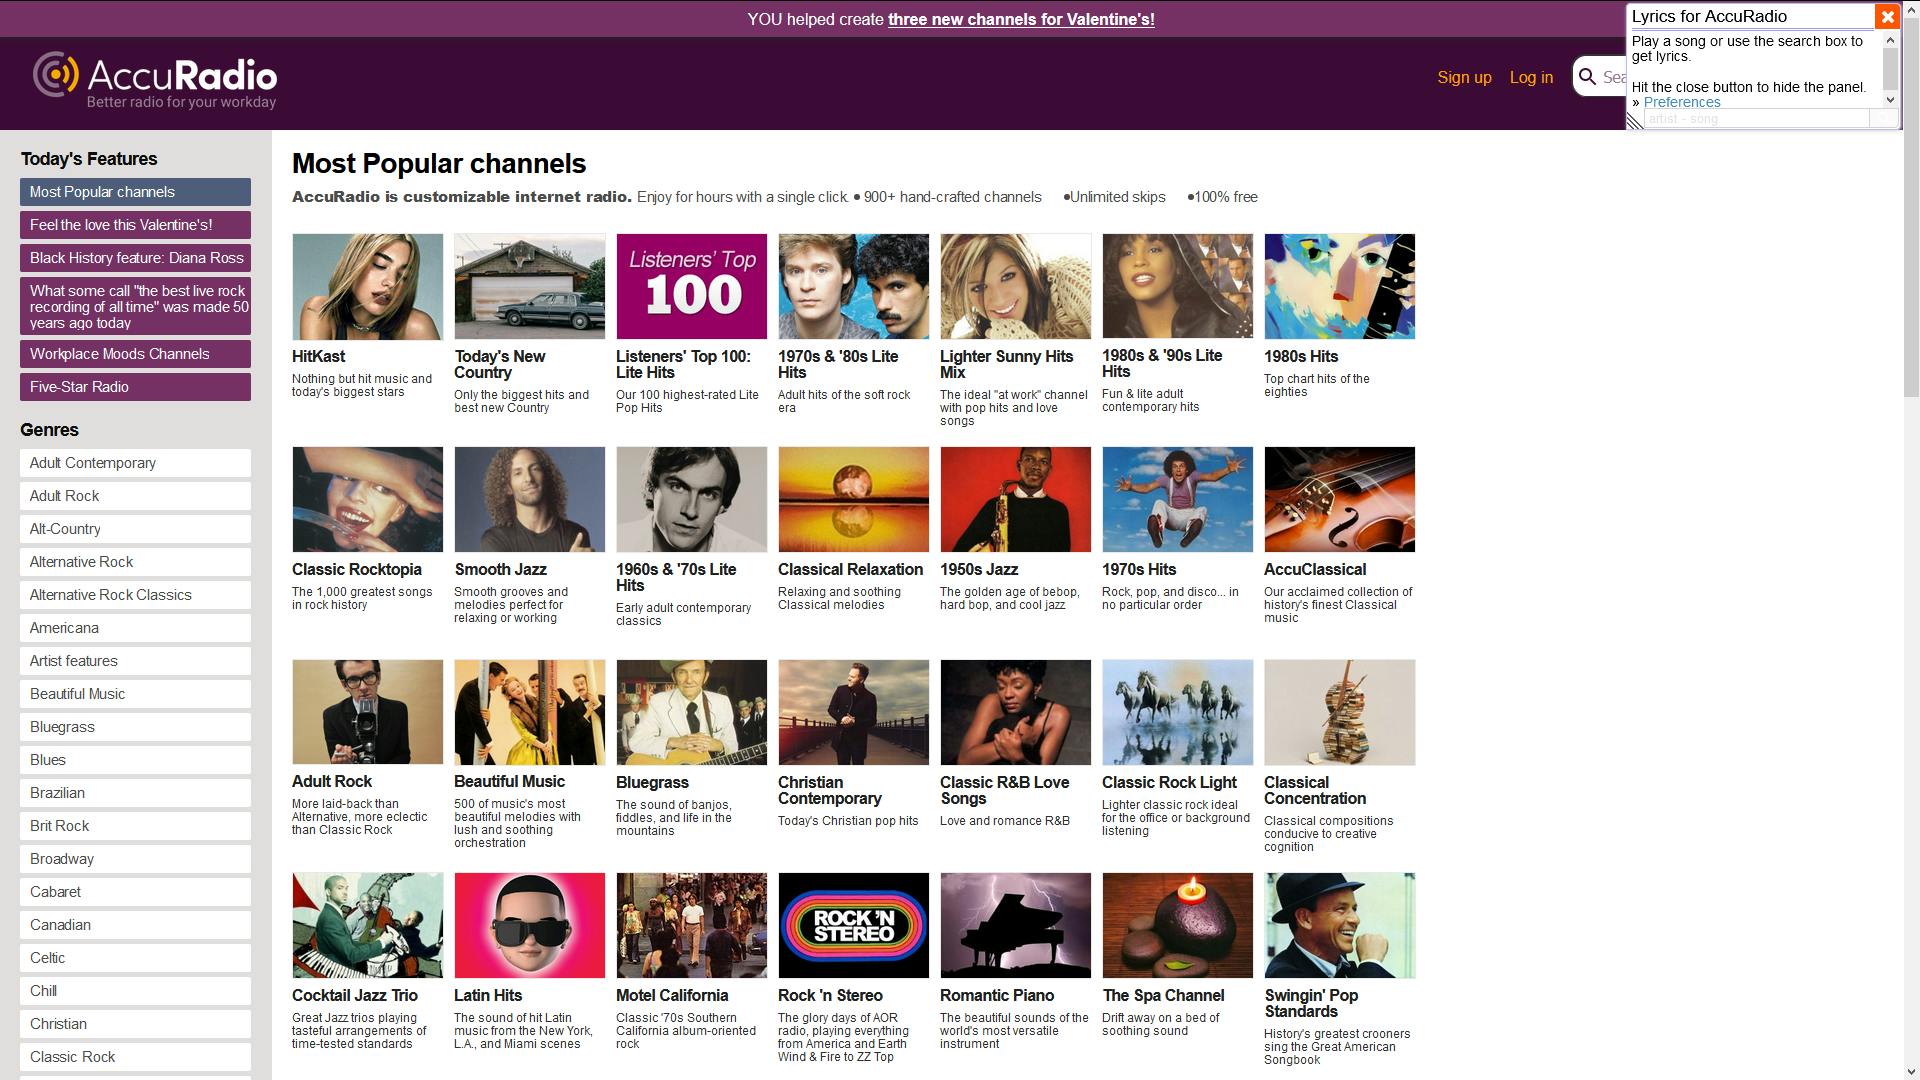1920x1080 pixels.
Task: Select the Classic Rock genre in the sidebar
Action: click(135, 1056)
